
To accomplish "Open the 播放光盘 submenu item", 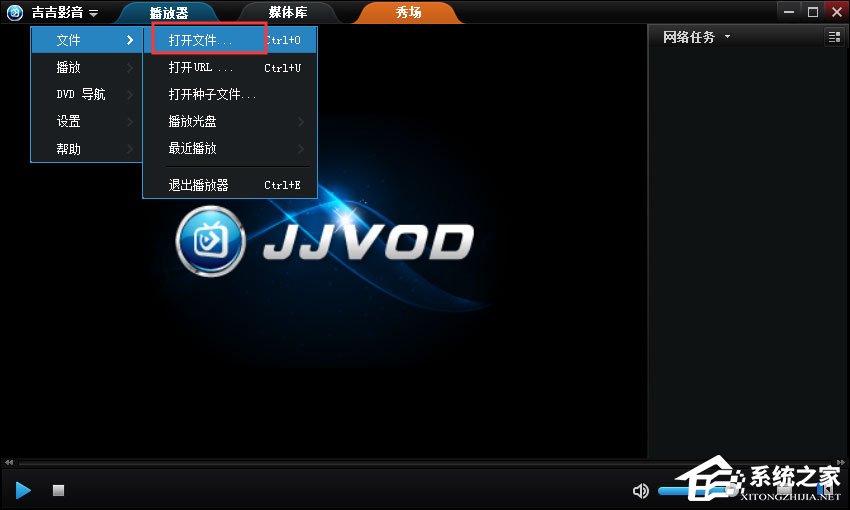I will 230,121.
